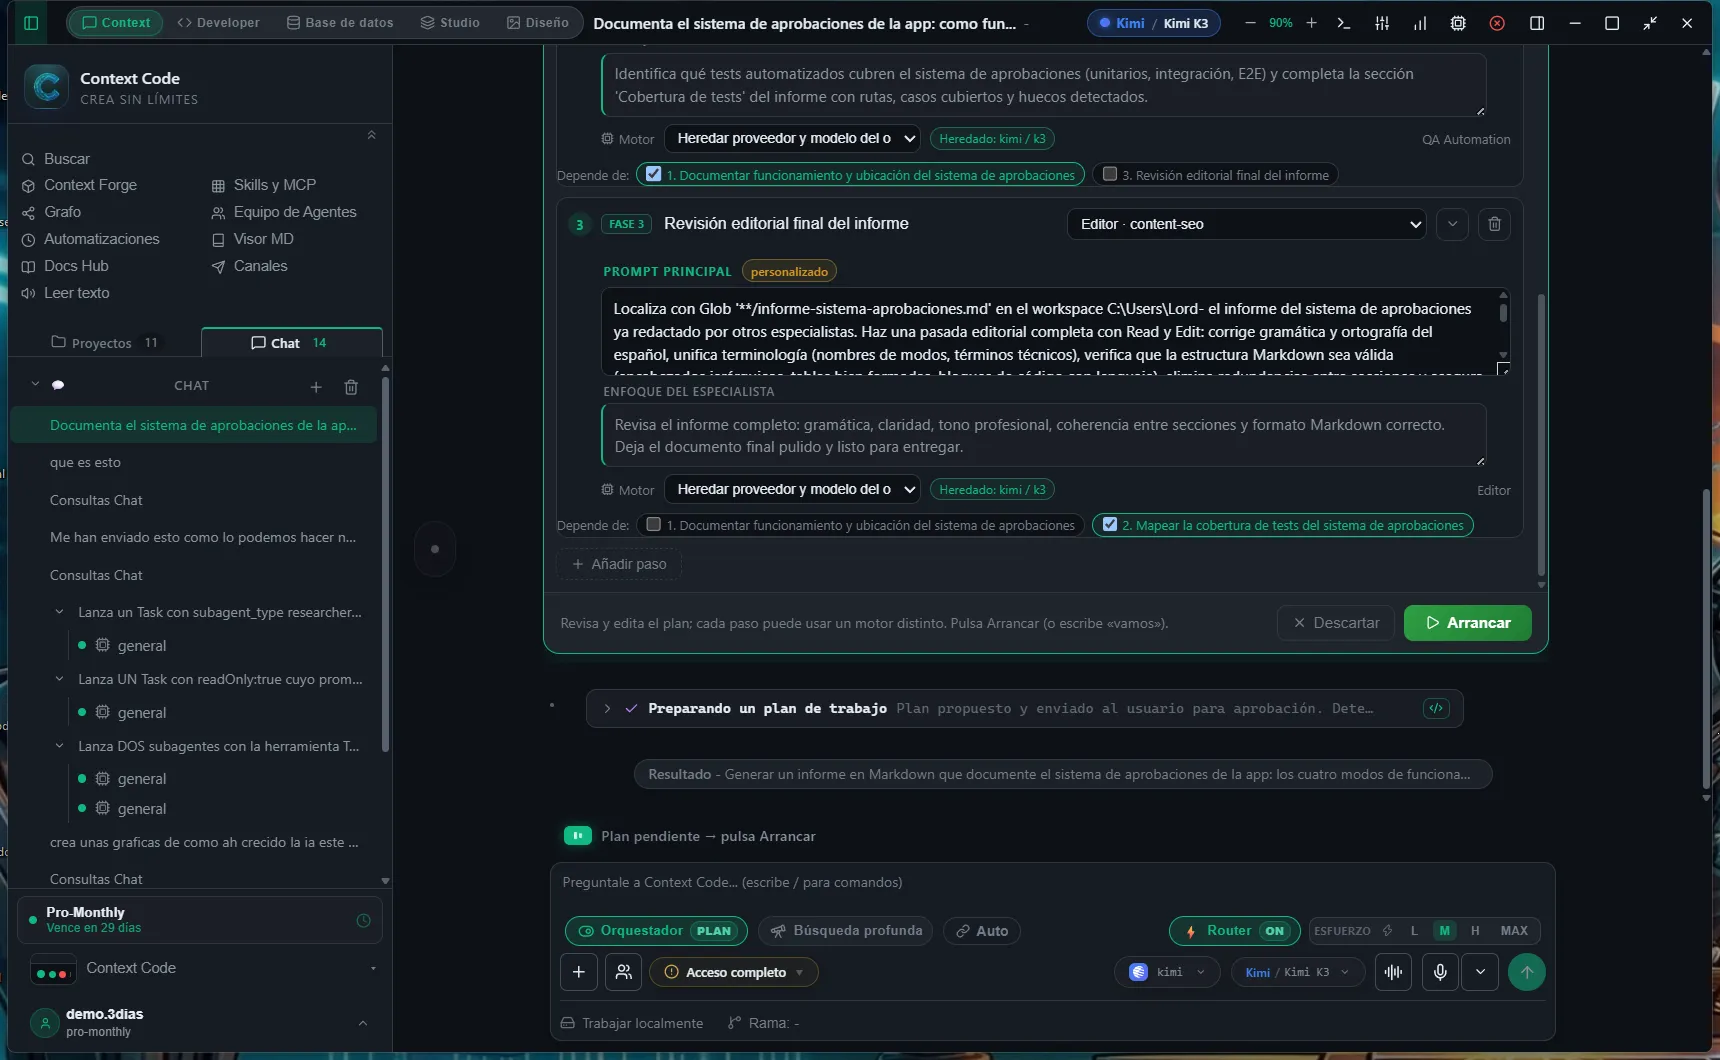
Task: Toggle the Router ON switch
Action: pos(1235,931)
